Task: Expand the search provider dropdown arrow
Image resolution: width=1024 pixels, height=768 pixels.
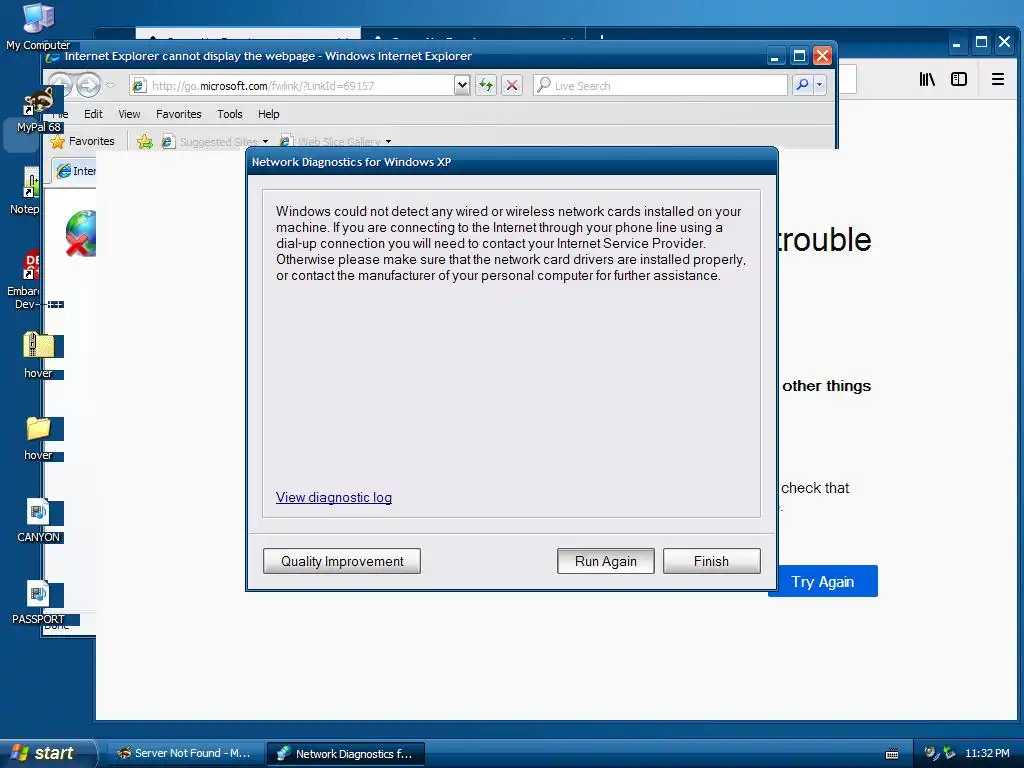Action: 819,85
